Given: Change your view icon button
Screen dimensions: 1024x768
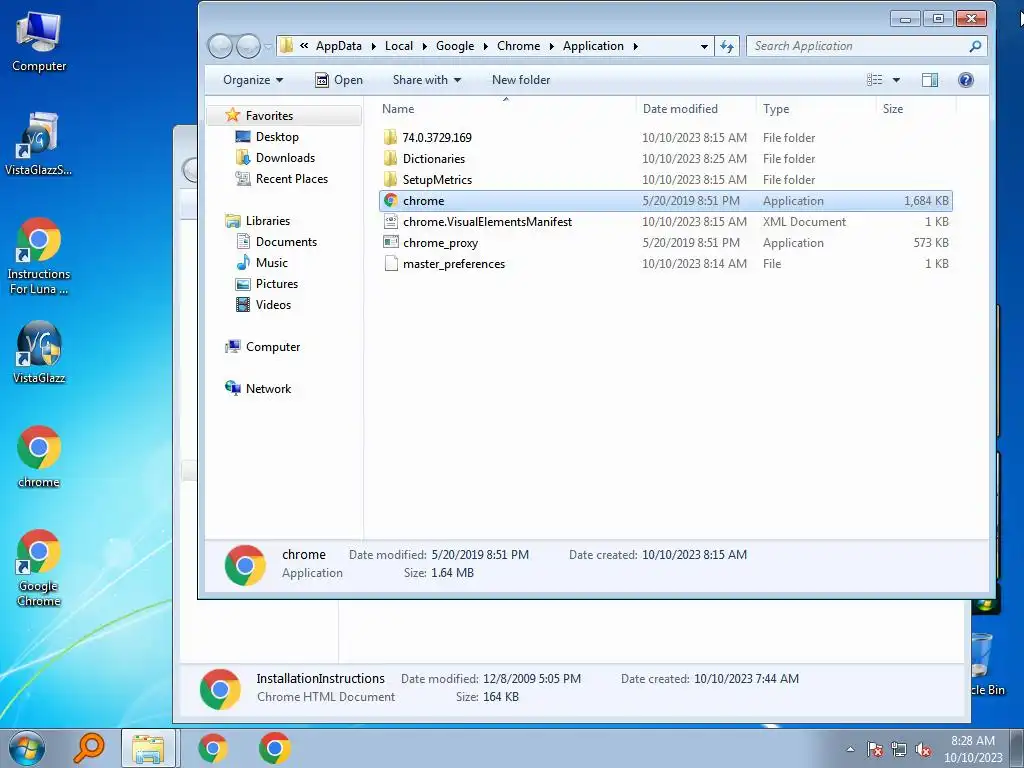Looking at the screenshot, I should click(x=874, y=80).
